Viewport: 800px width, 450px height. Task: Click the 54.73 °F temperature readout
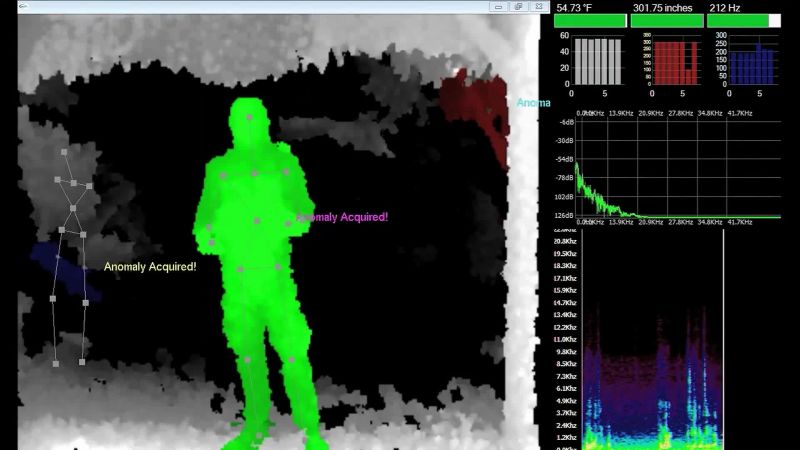[x=574, y=8]
